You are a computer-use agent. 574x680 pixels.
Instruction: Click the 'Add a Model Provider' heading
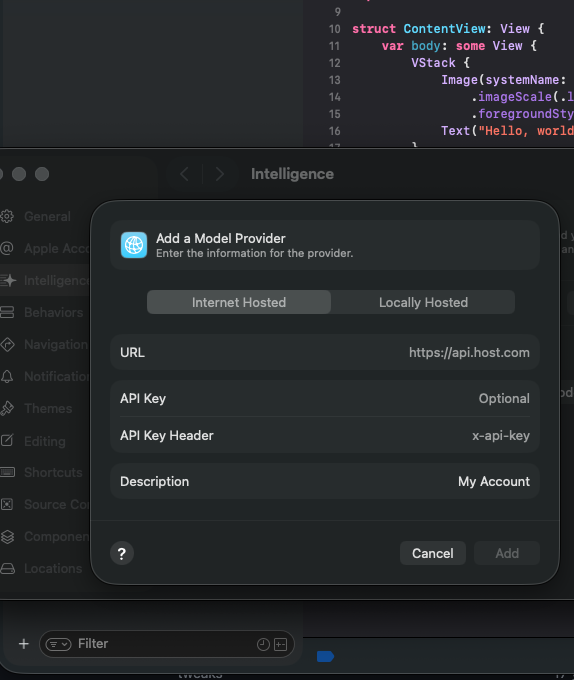(221, 238)
